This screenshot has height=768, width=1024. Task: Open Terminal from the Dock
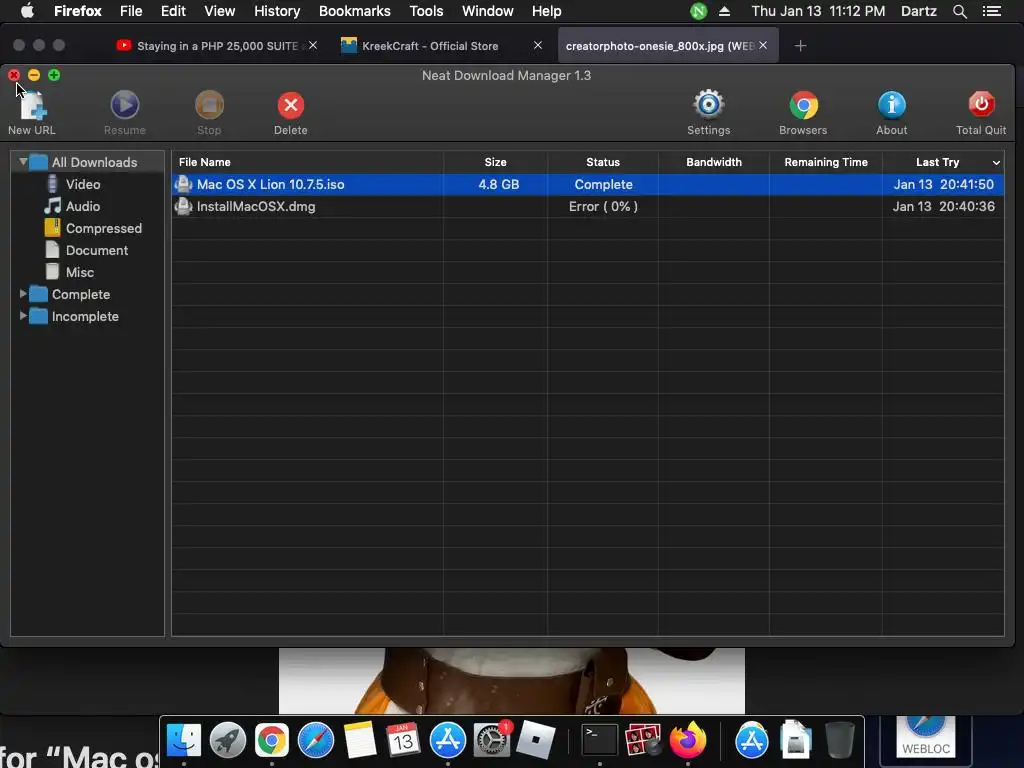tap(599, 741)
